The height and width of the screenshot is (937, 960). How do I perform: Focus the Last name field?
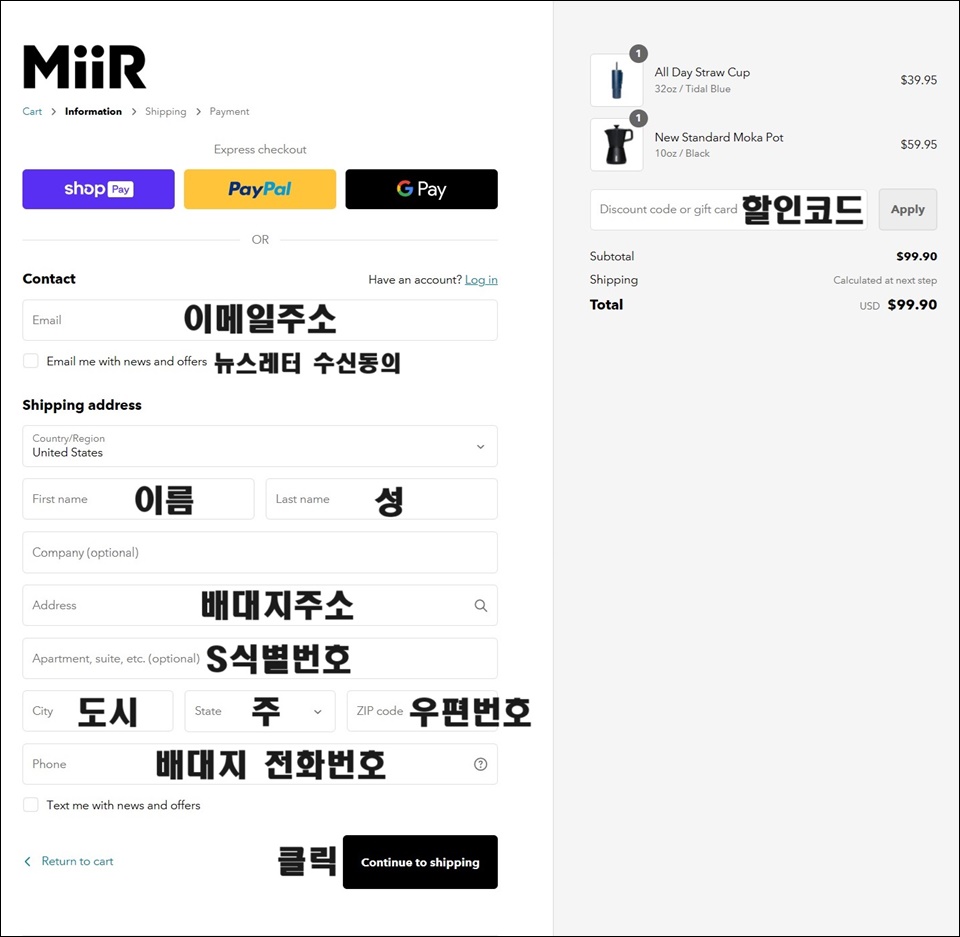pos(381,499)
